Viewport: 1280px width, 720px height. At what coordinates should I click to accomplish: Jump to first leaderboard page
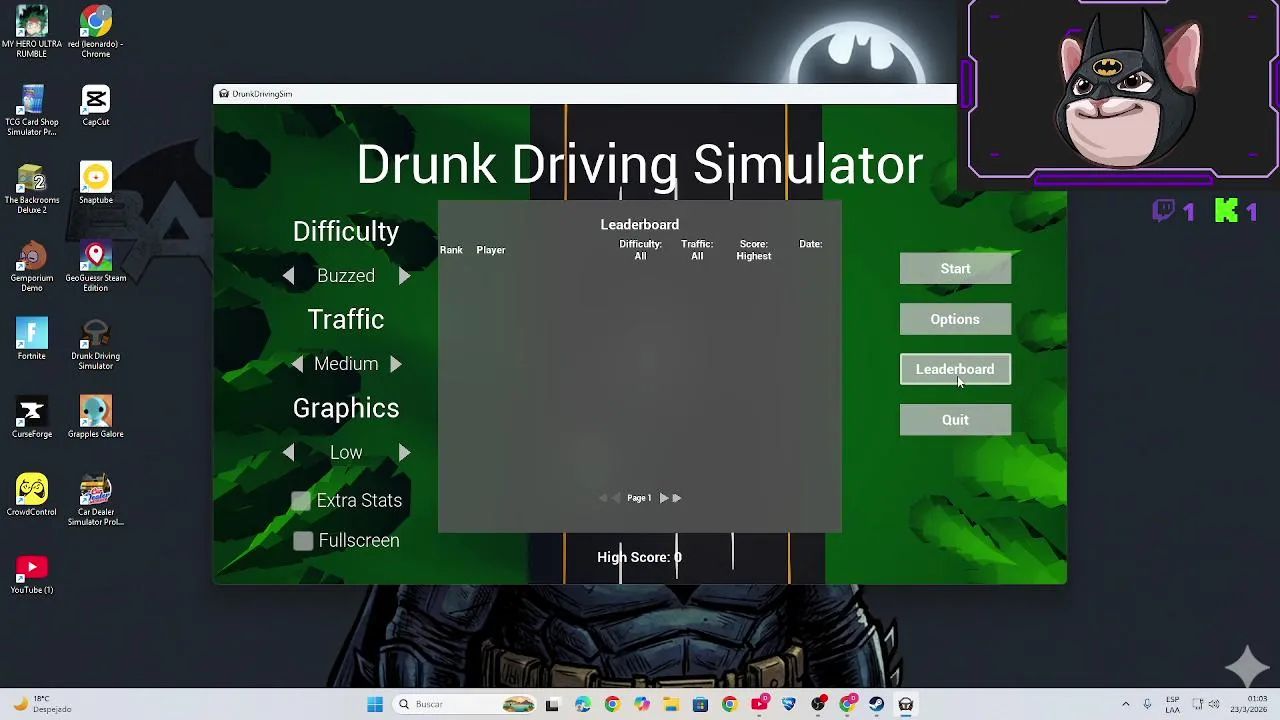[x=603, y=498]
